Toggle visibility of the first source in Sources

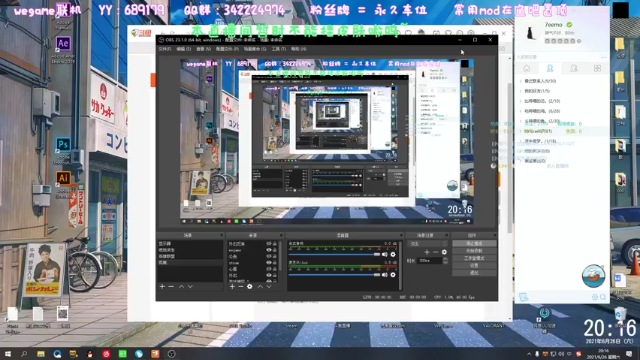coord(269,244)
